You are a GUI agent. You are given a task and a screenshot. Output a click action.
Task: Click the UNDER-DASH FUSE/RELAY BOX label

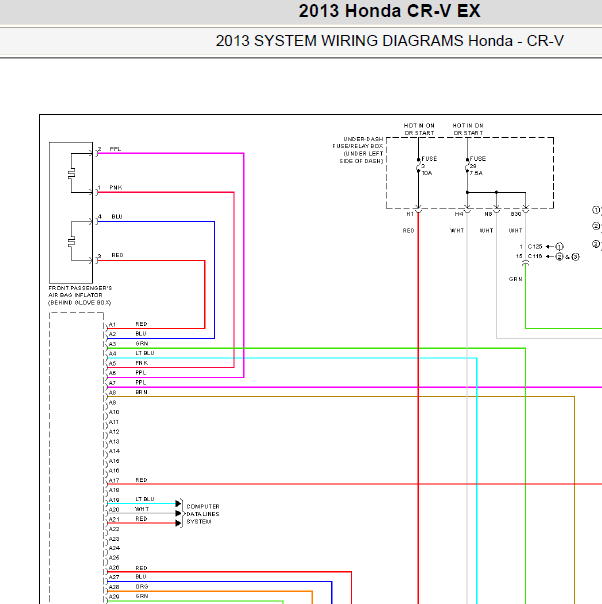pyautogui.click(x=358, y=150)
